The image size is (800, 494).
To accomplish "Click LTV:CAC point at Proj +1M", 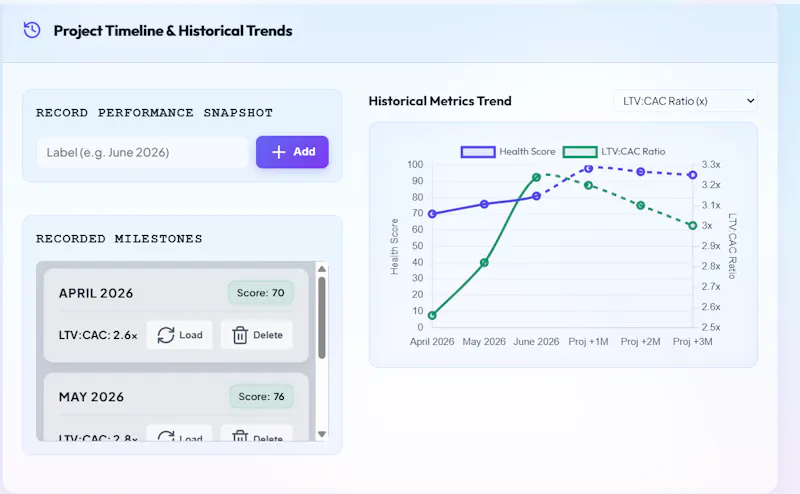I will (588, 185).
